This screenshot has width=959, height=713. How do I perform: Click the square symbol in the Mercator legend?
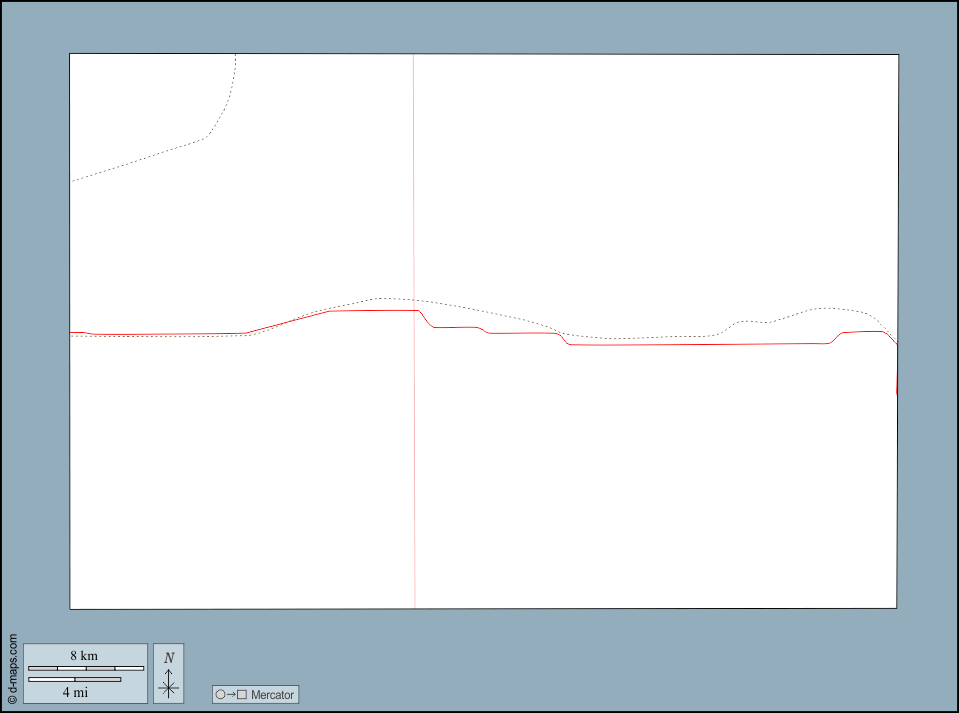(242, 694)
